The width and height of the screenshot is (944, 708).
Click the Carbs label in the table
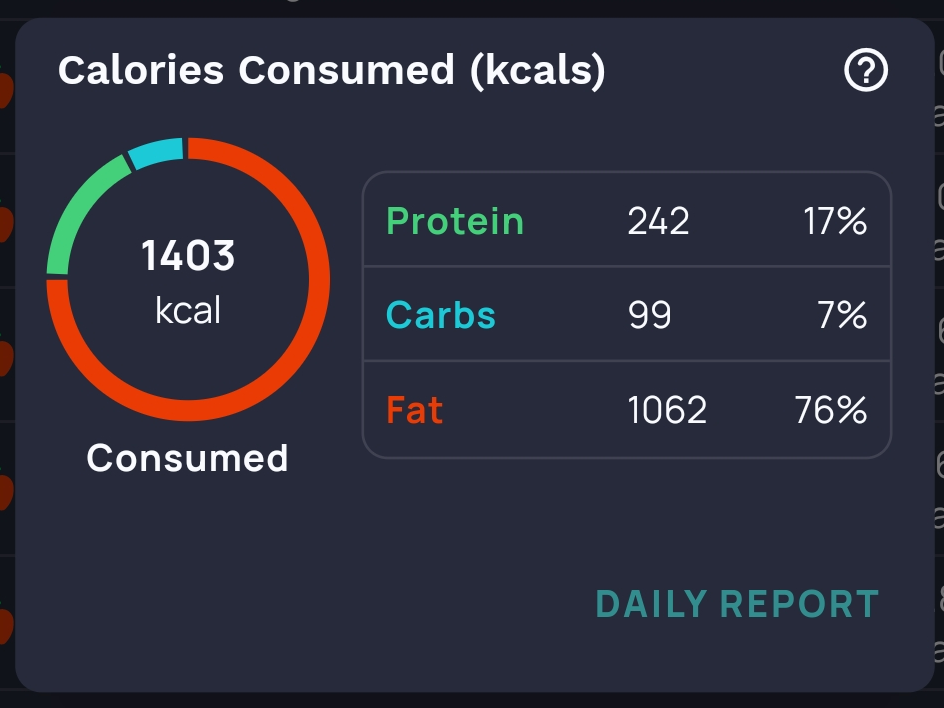pyautogui.click(x=441, y=315)
